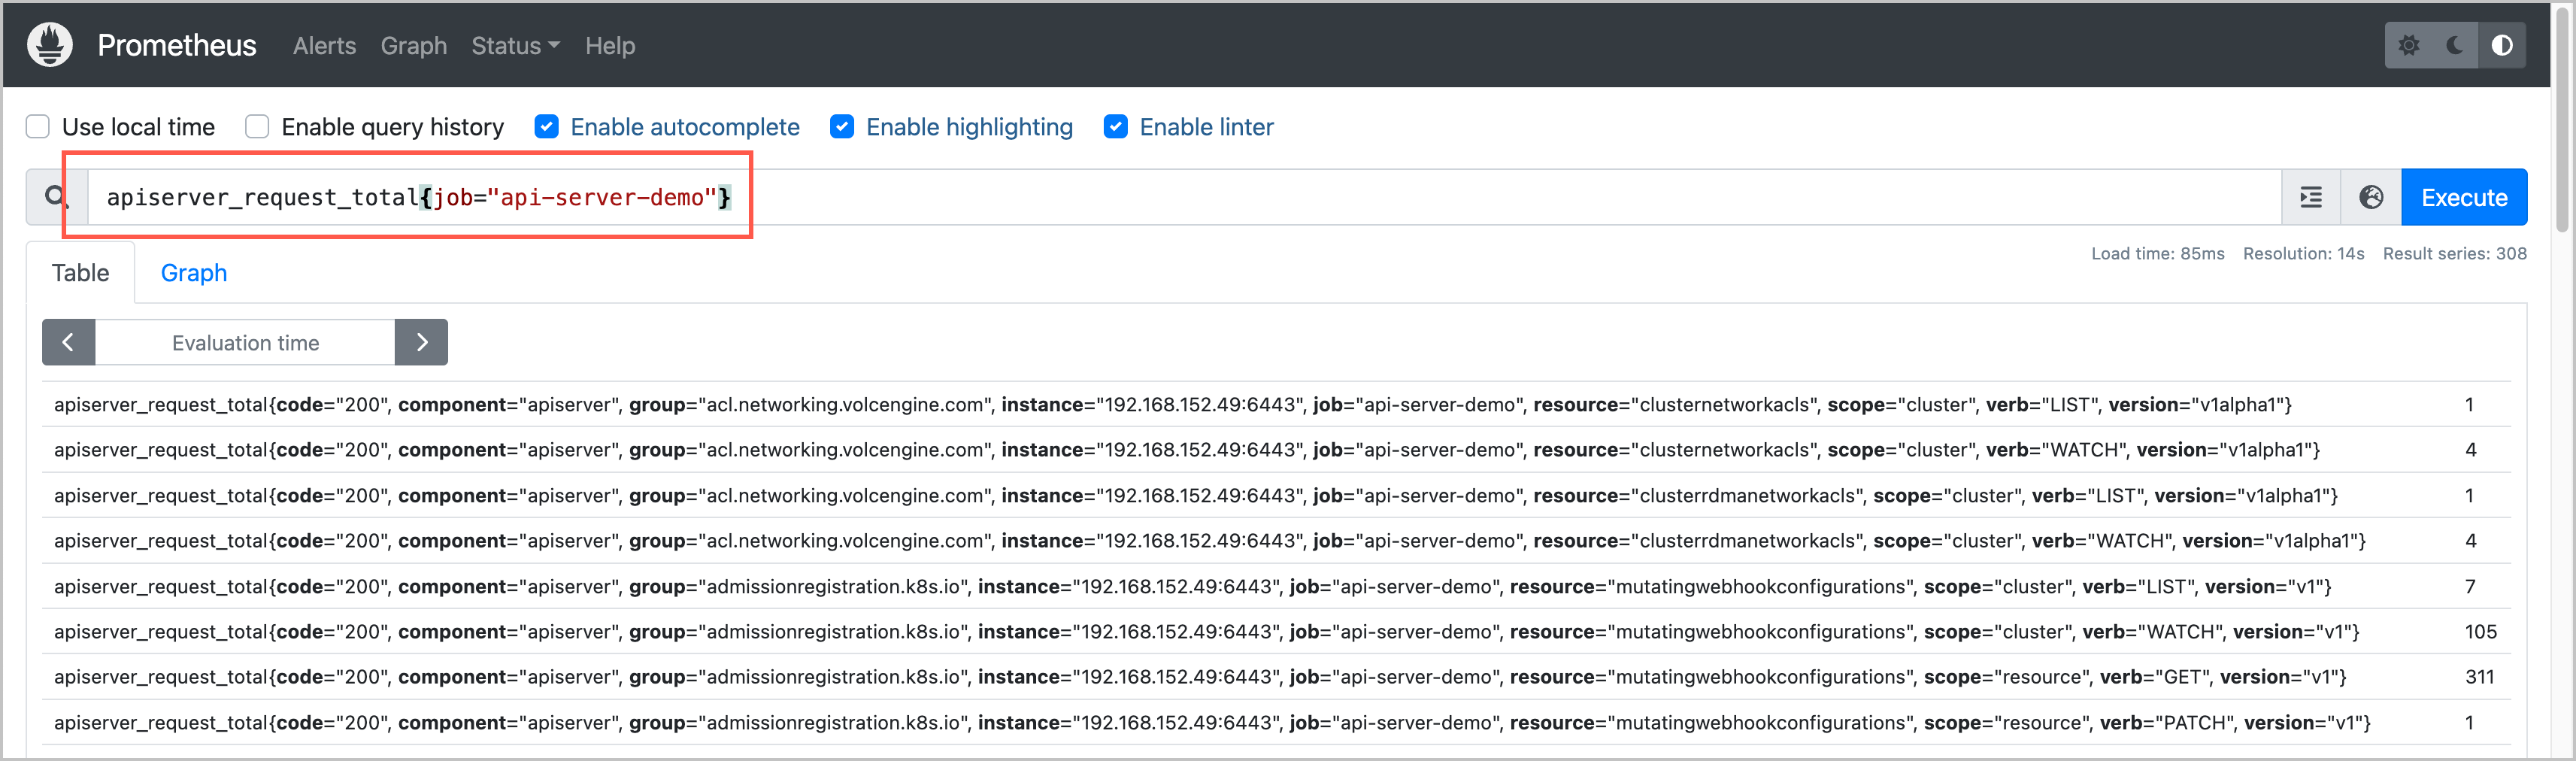
Task: Expand the Status dropdown menu
Action: 515,46
